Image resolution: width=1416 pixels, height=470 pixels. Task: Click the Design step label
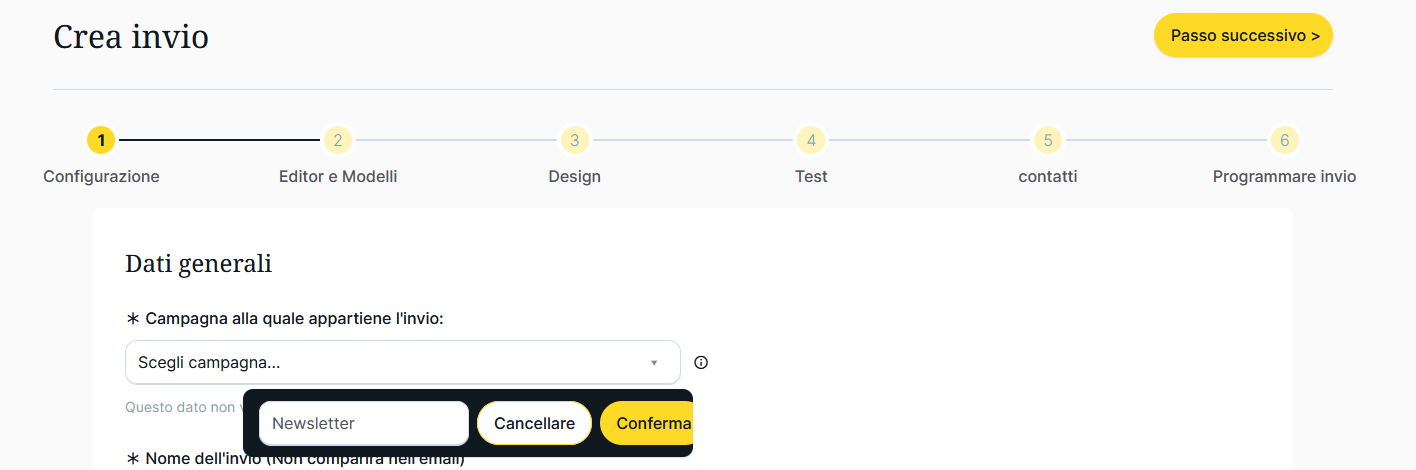click(574, 176)
